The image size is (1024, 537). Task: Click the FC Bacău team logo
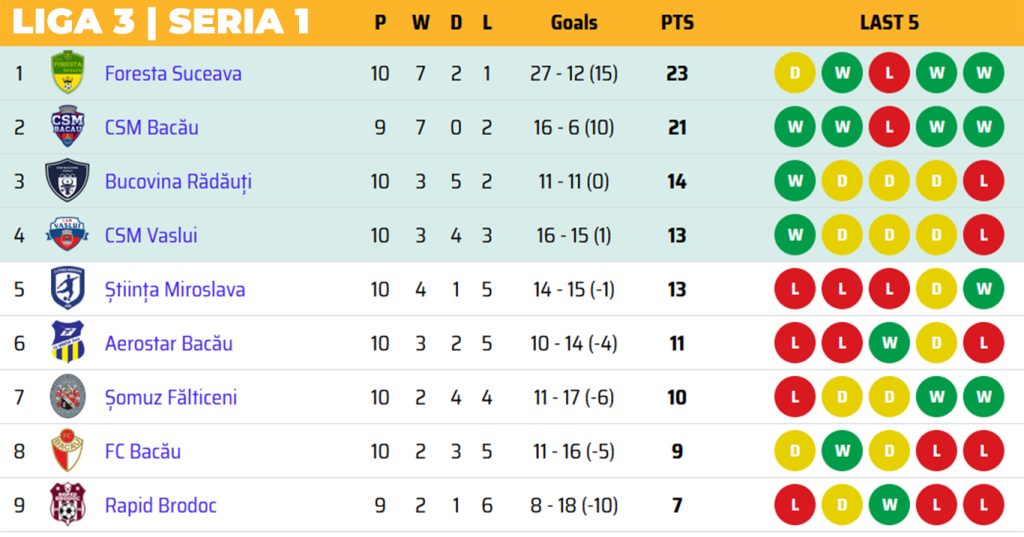pyautogui.click(x=68, y=451)
